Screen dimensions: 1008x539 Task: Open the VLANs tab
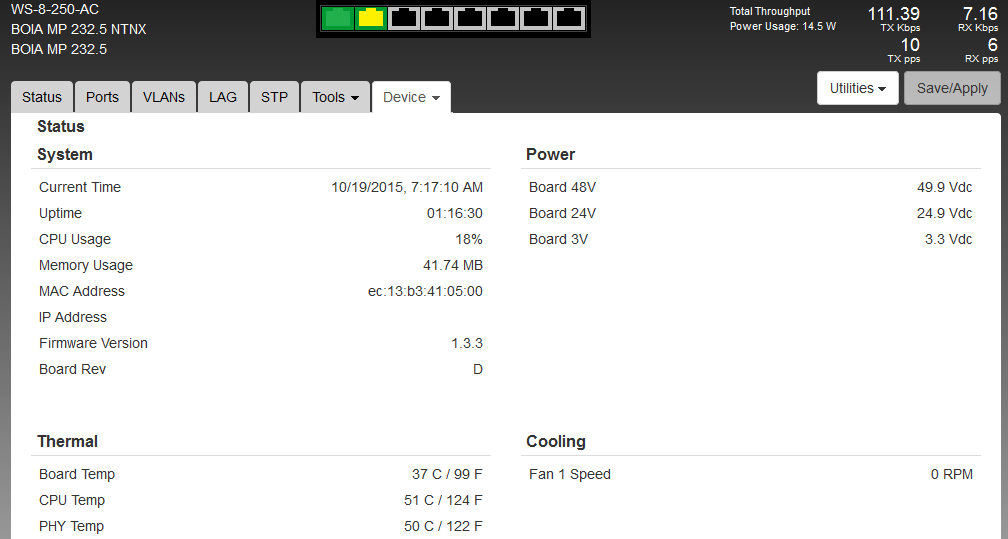pos(164,97)
